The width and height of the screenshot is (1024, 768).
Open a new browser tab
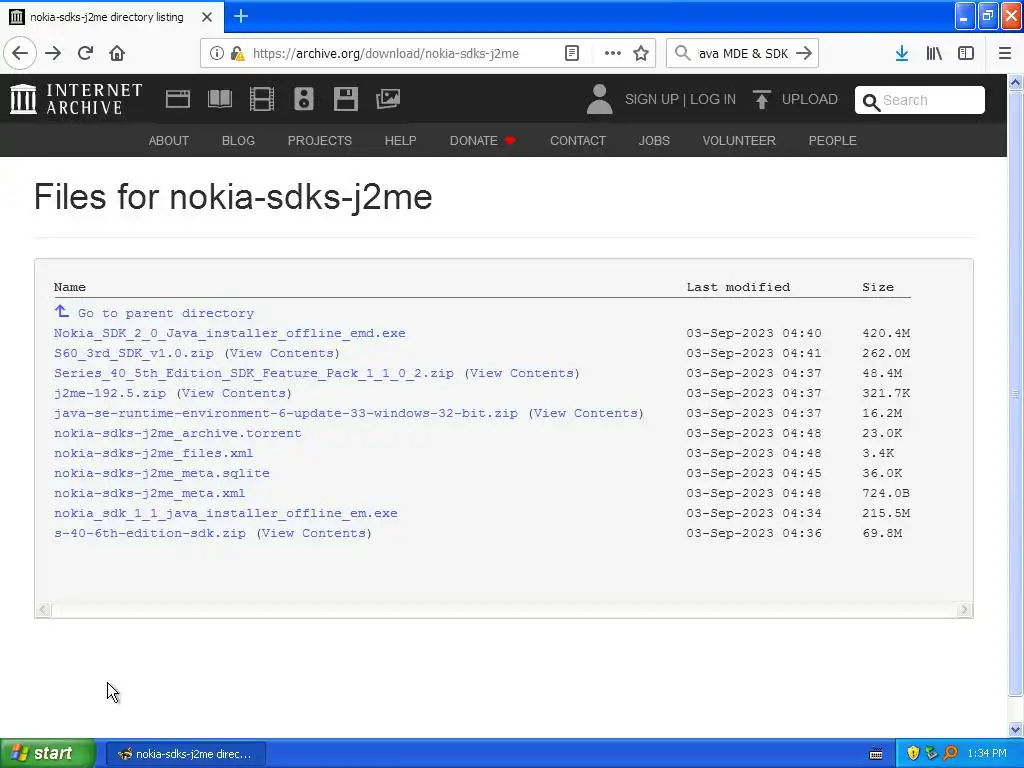241,16
